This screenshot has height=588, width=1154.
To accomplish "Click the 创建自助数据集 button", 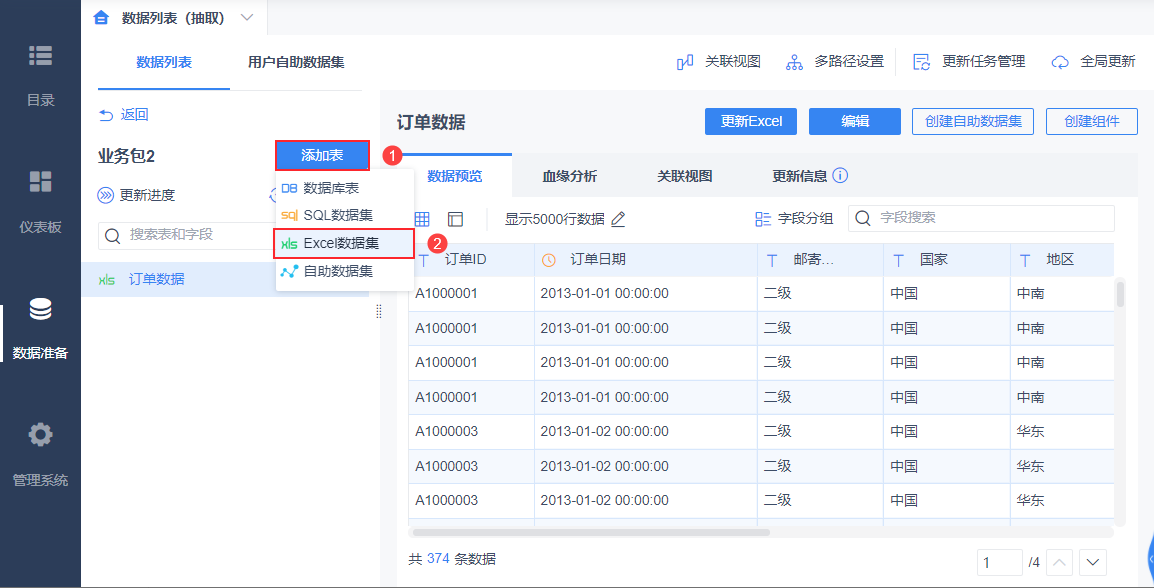I will click(973, 121).
